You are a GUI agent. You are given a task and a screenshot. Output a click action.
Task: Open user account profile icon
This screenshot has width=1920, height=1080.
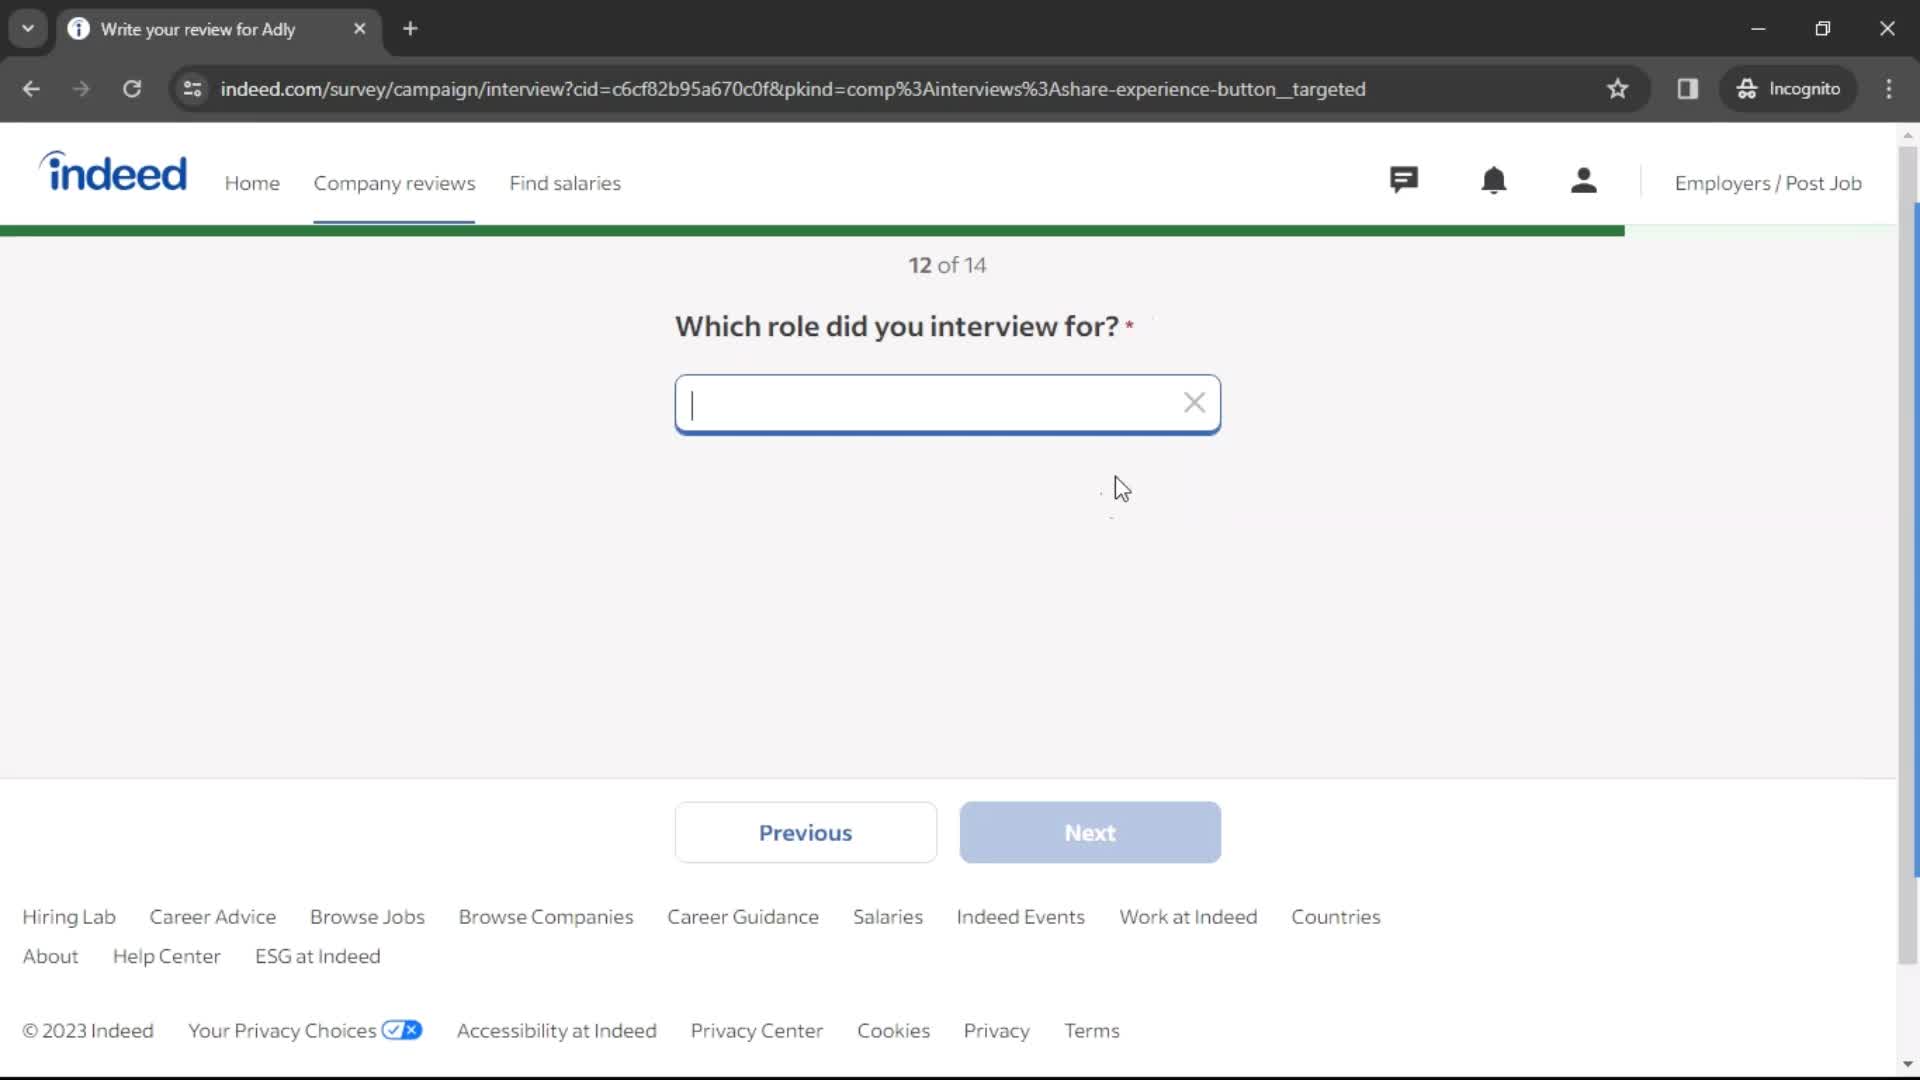click(x=1582, y=182)
